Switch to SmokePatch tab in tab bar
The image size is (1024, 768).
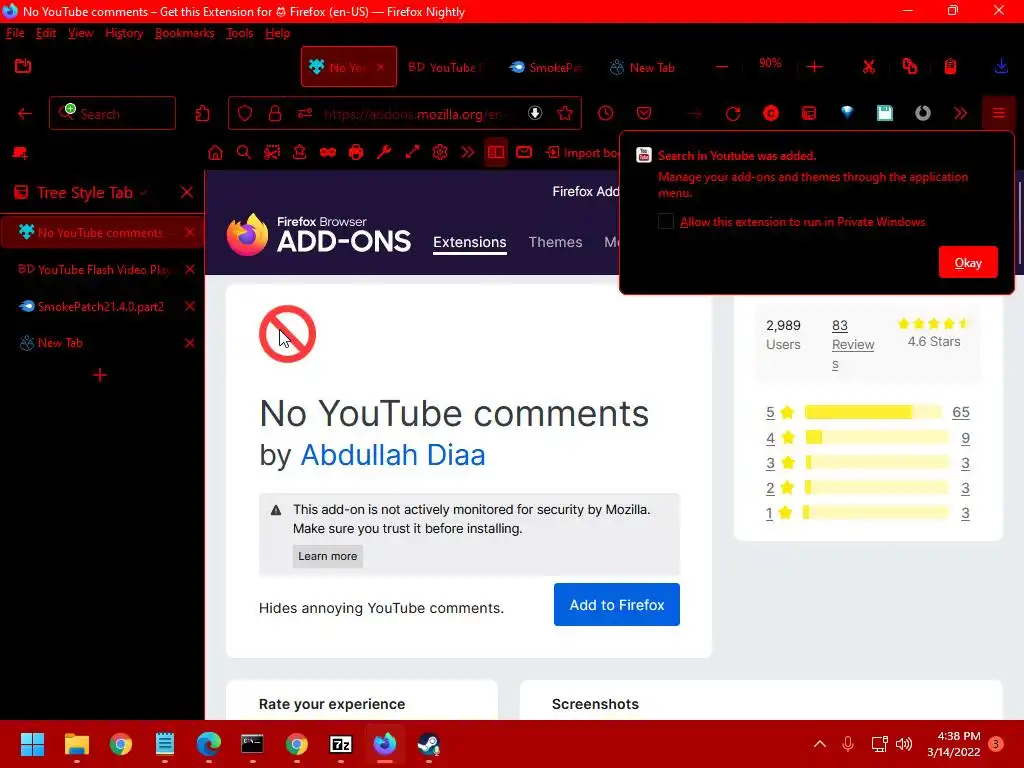coord(546,67)
